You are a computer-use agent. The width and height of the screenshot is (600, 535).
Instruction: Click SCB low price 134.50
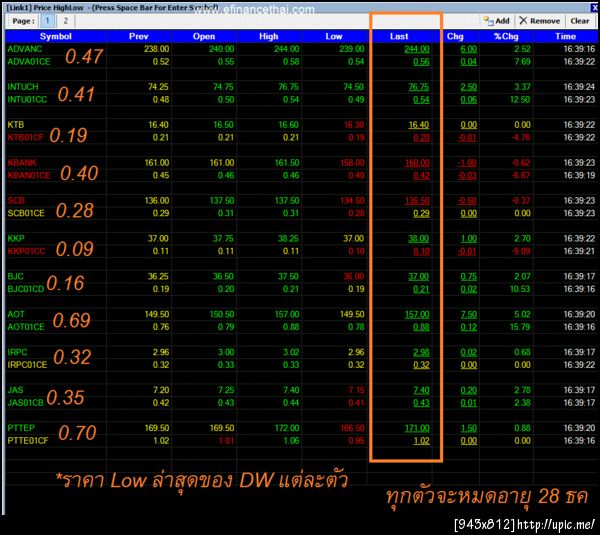[352, 201]
